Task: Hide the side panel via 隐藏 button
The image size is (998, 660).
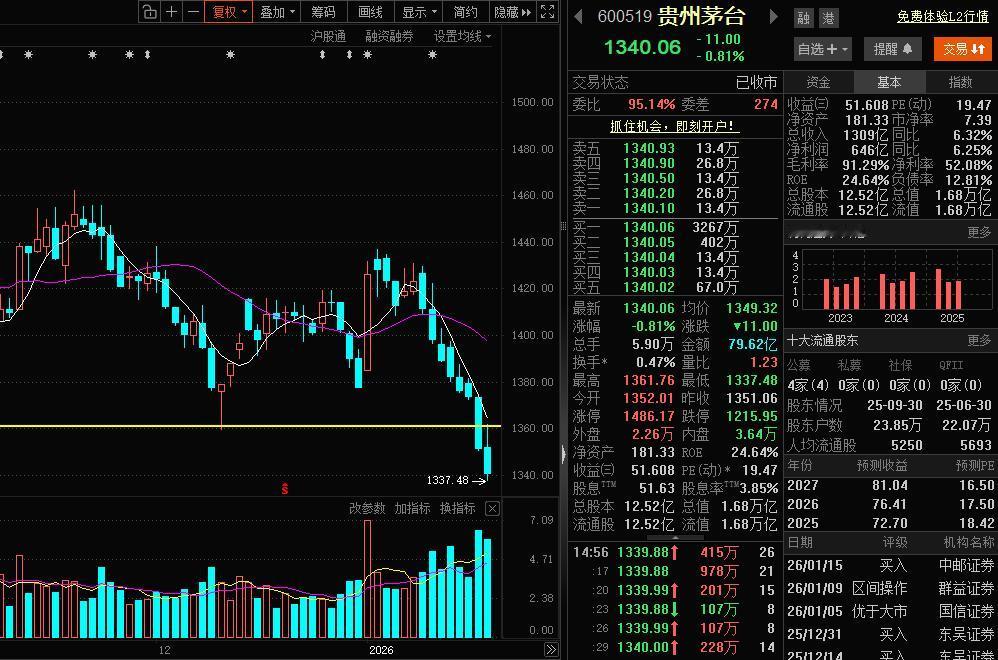Action: coord(512,12)
